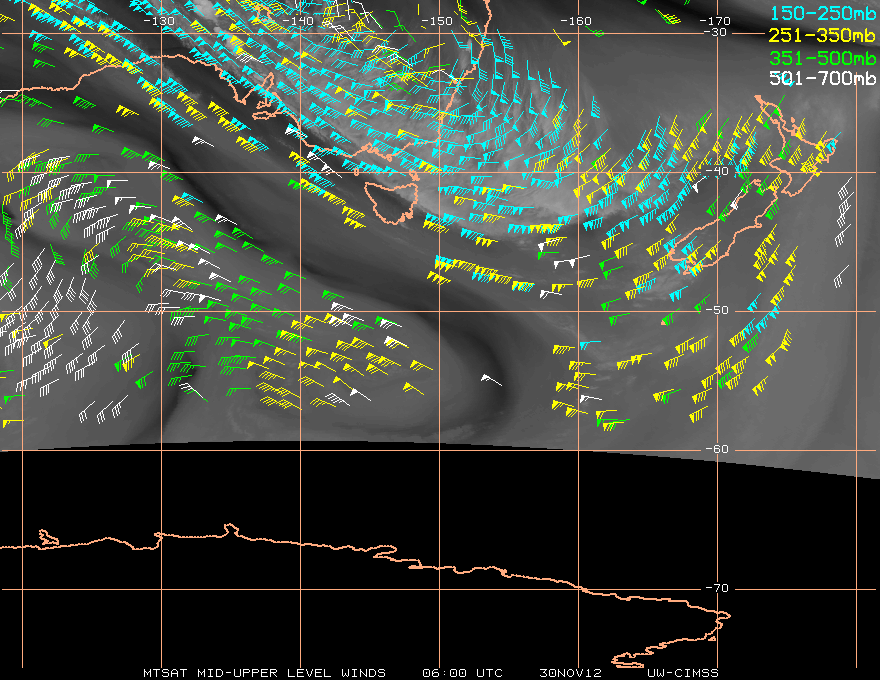Viewport: 880px width, 680px height.
Task: Select the -160 longitude label
Action: (x=576, y=21)
